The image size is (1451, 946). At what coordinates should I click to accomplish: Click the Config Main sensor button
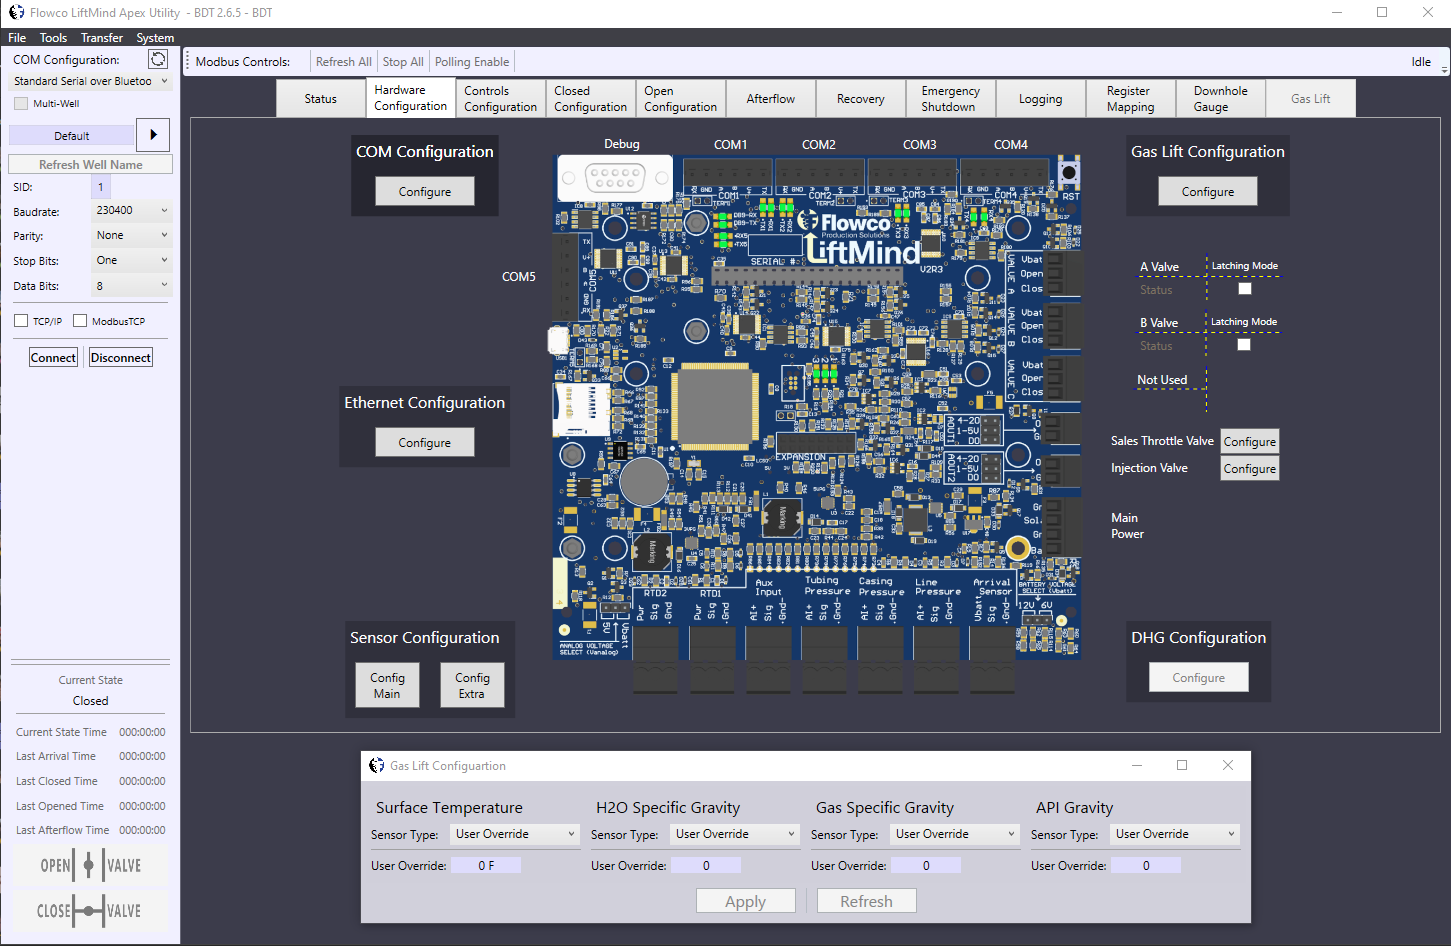pyautogui.click(x=387, y=686)
